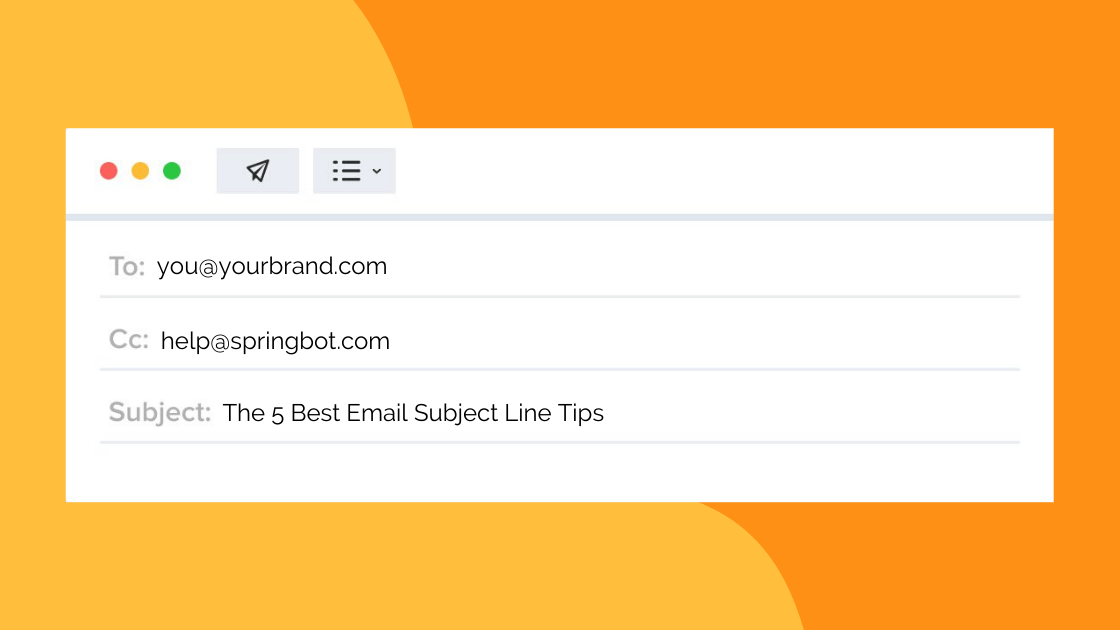Screen dimensions: 1120x630
Task: Click the red close dot
Action: click(x=109, y=171)
